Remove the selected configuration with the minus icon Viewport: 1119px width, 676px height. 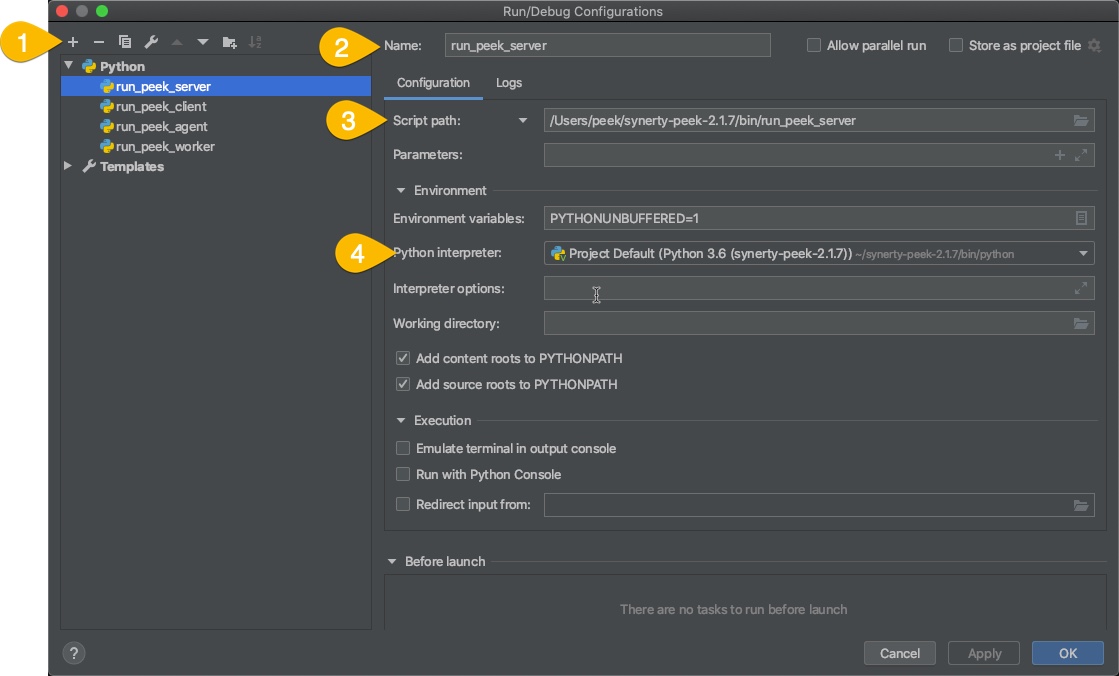click(98, 42)
